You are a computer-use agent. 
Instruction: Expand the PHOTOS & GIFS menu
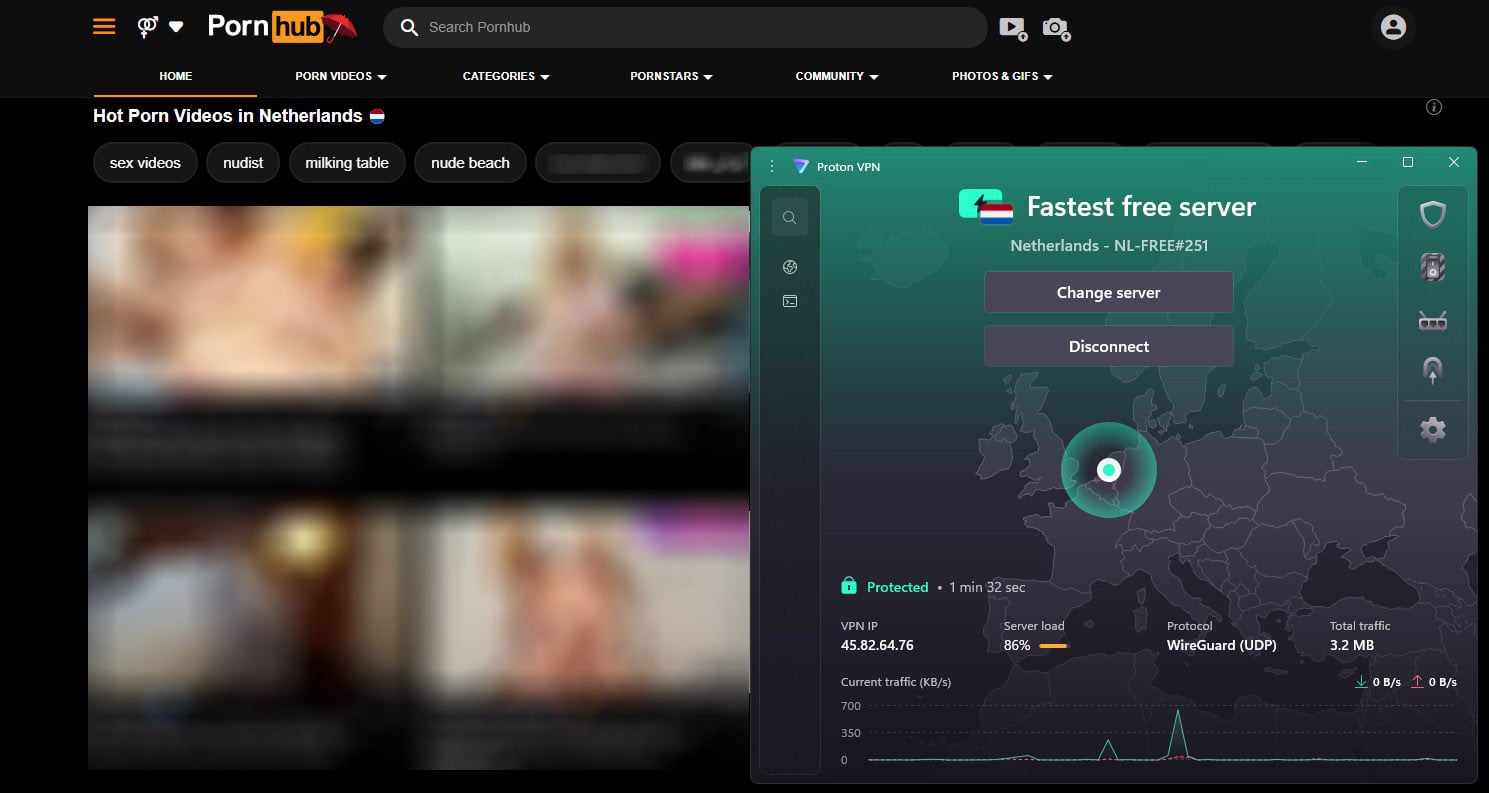pyautogui.click(x=1002, y=76)
